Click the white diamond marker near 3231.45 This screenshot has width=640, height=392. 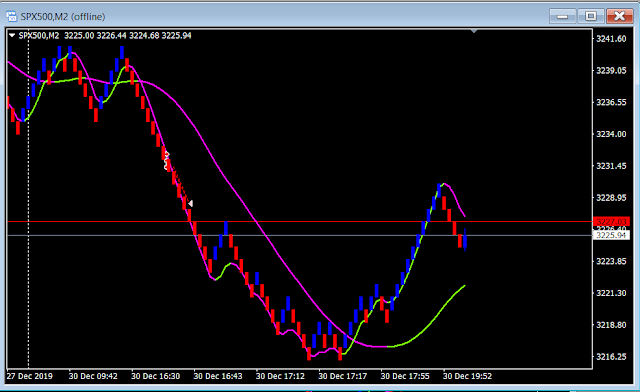coord(167,160)
